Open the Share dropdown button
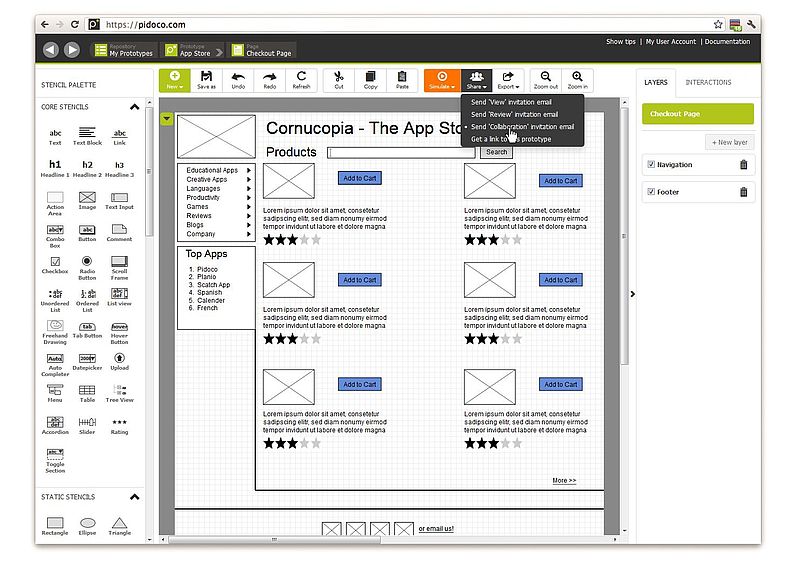The height and width of the screenshot is (562, 800). (477, 81)
